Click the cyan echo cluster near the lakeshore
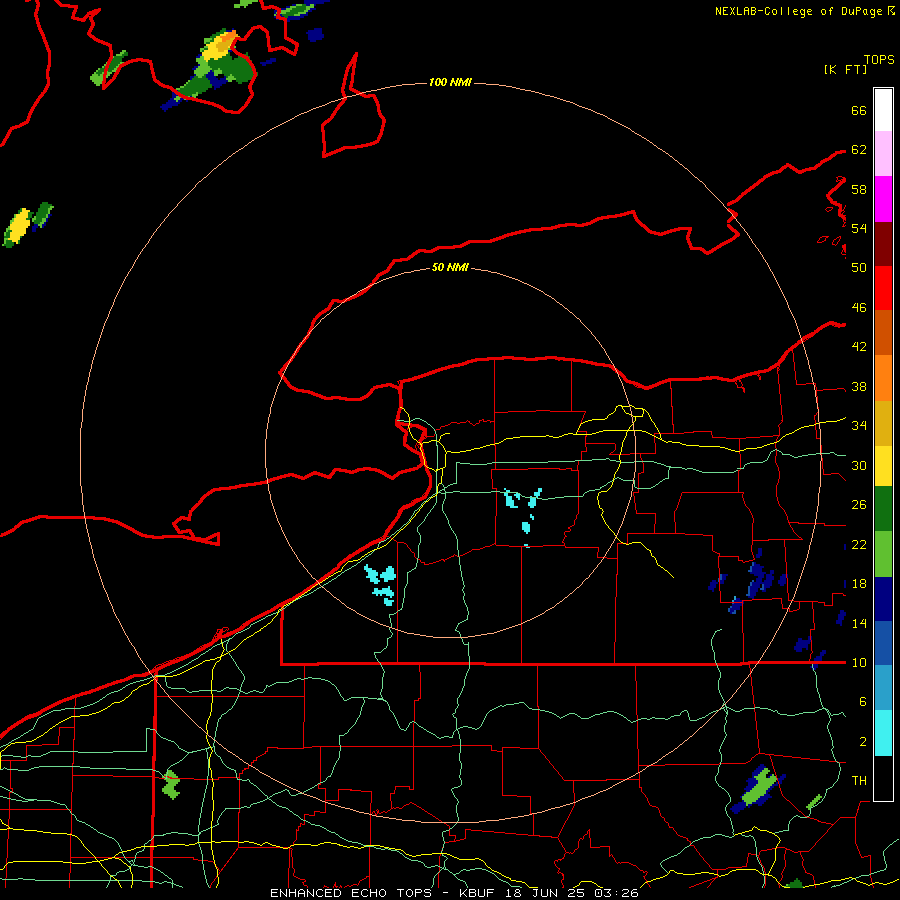This screenshot has width=900, height=900. tap(381, 584)
